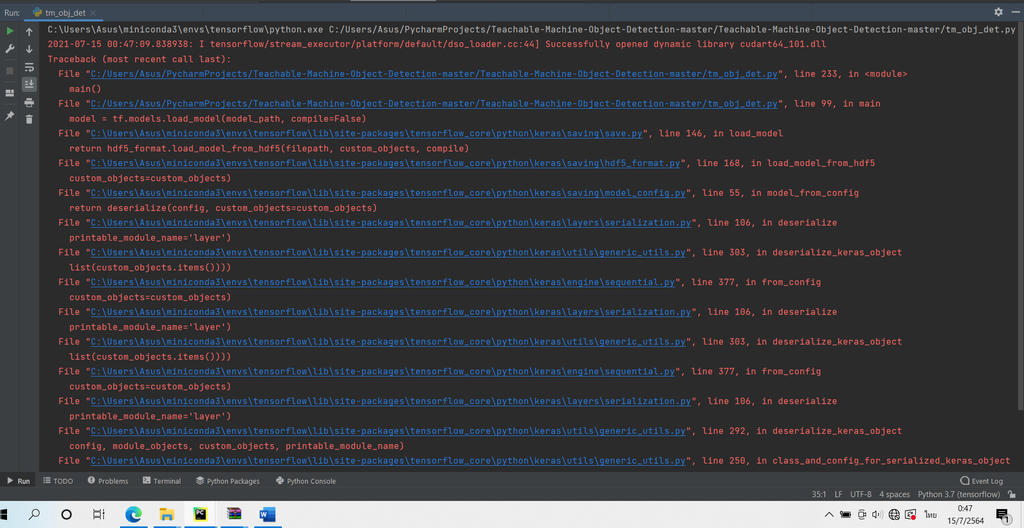Open Windows search from the taskbar
The width and height of the screenshot is (1024, 528).
coord(35,515)
